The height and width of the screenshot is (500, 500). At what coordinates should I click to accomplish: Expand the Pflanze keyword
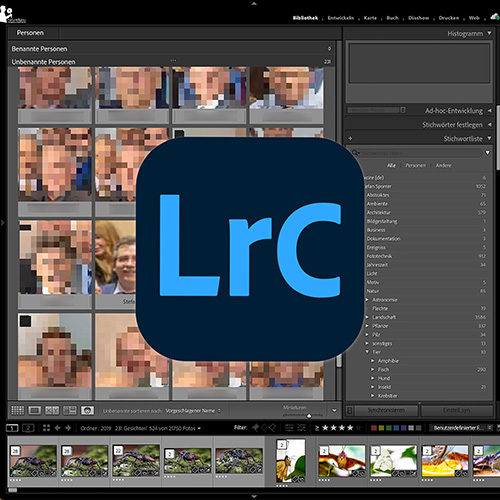click(367, 326)
